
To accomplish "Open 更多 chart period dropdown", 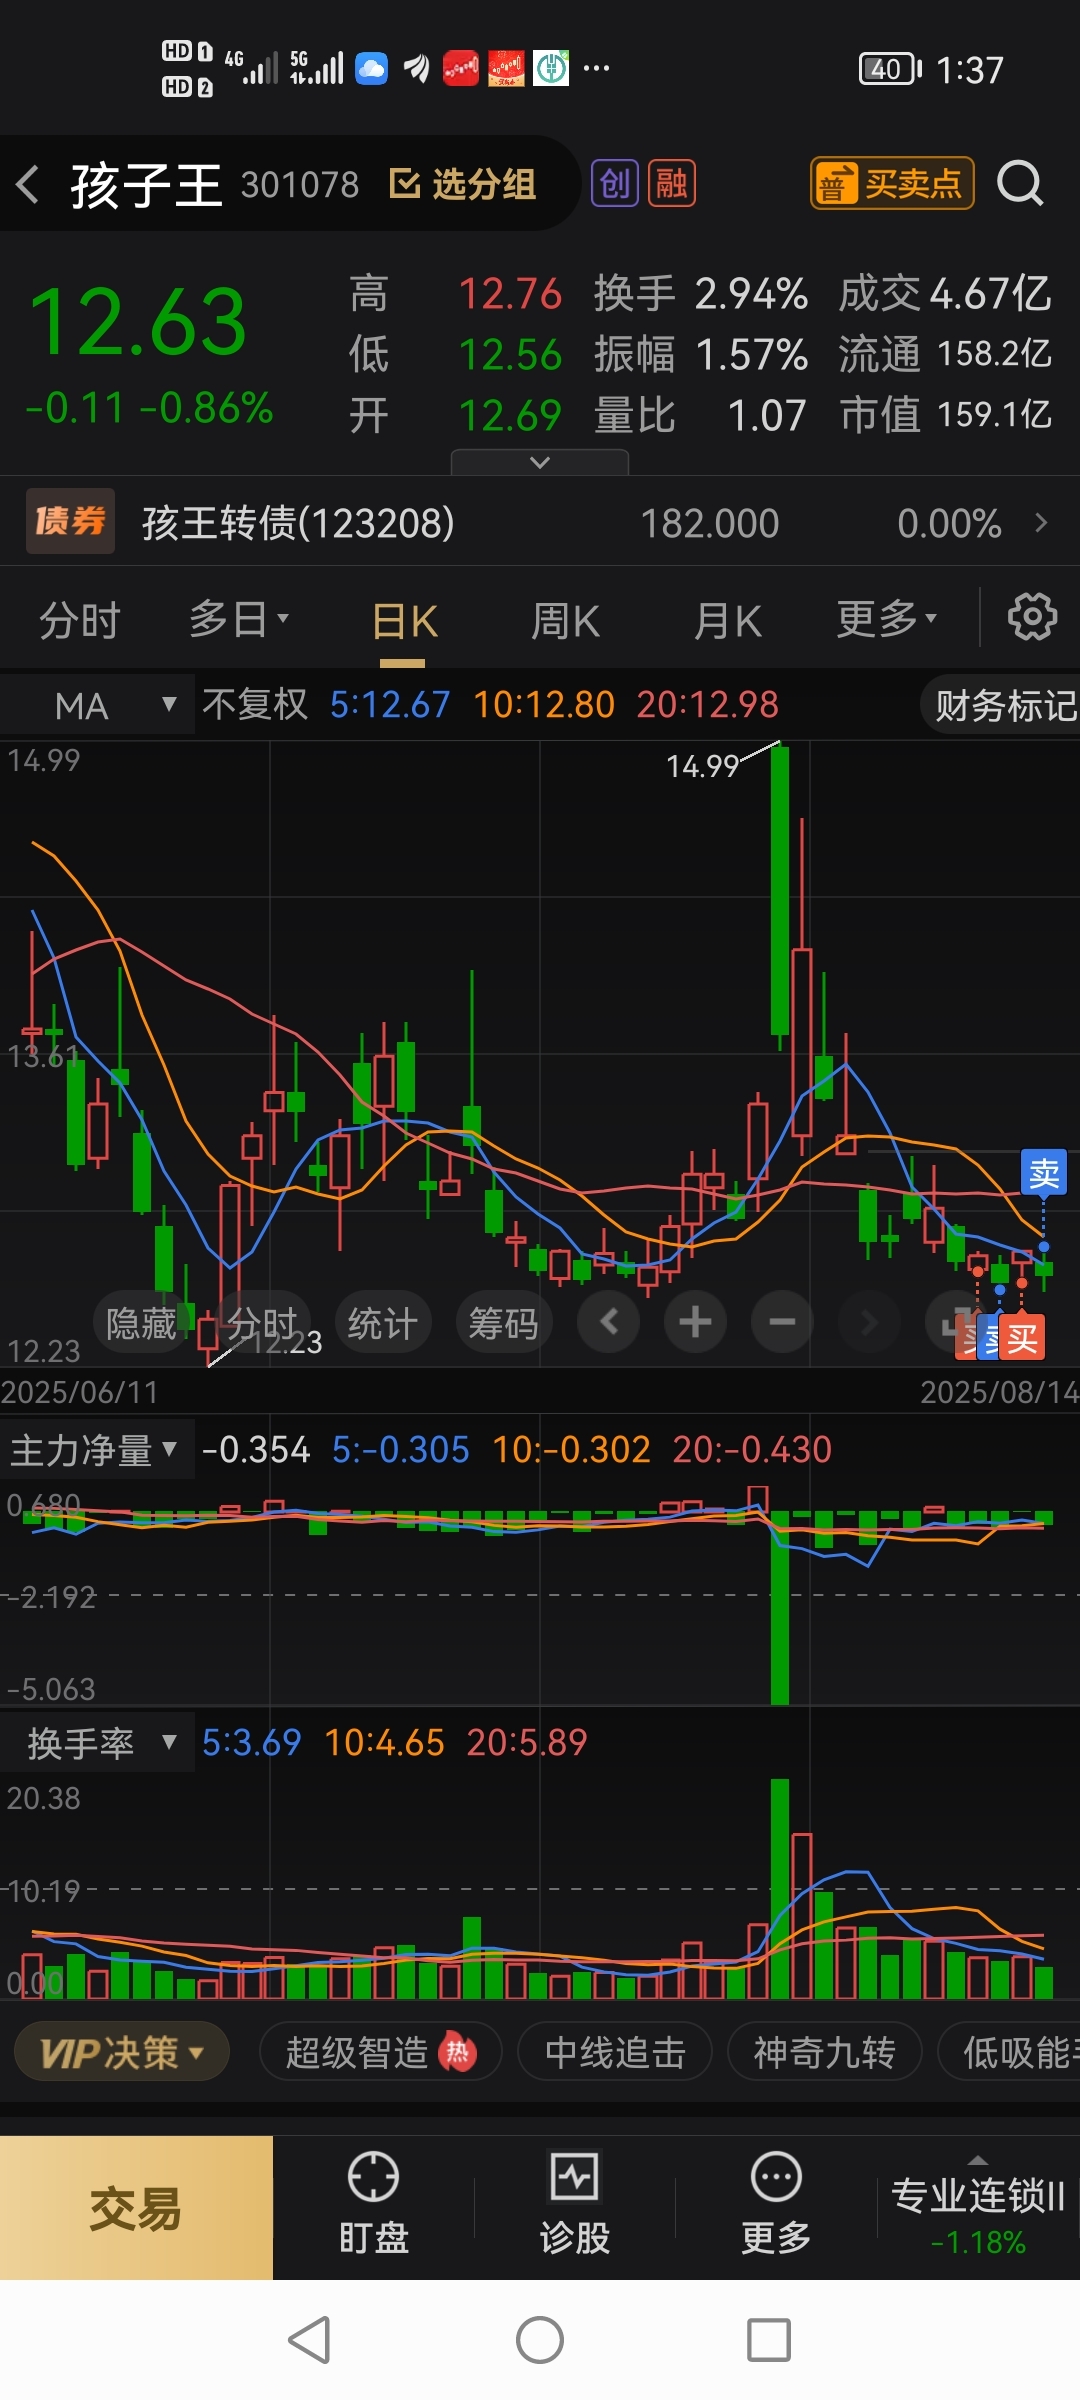I will [x=887, y=619].
